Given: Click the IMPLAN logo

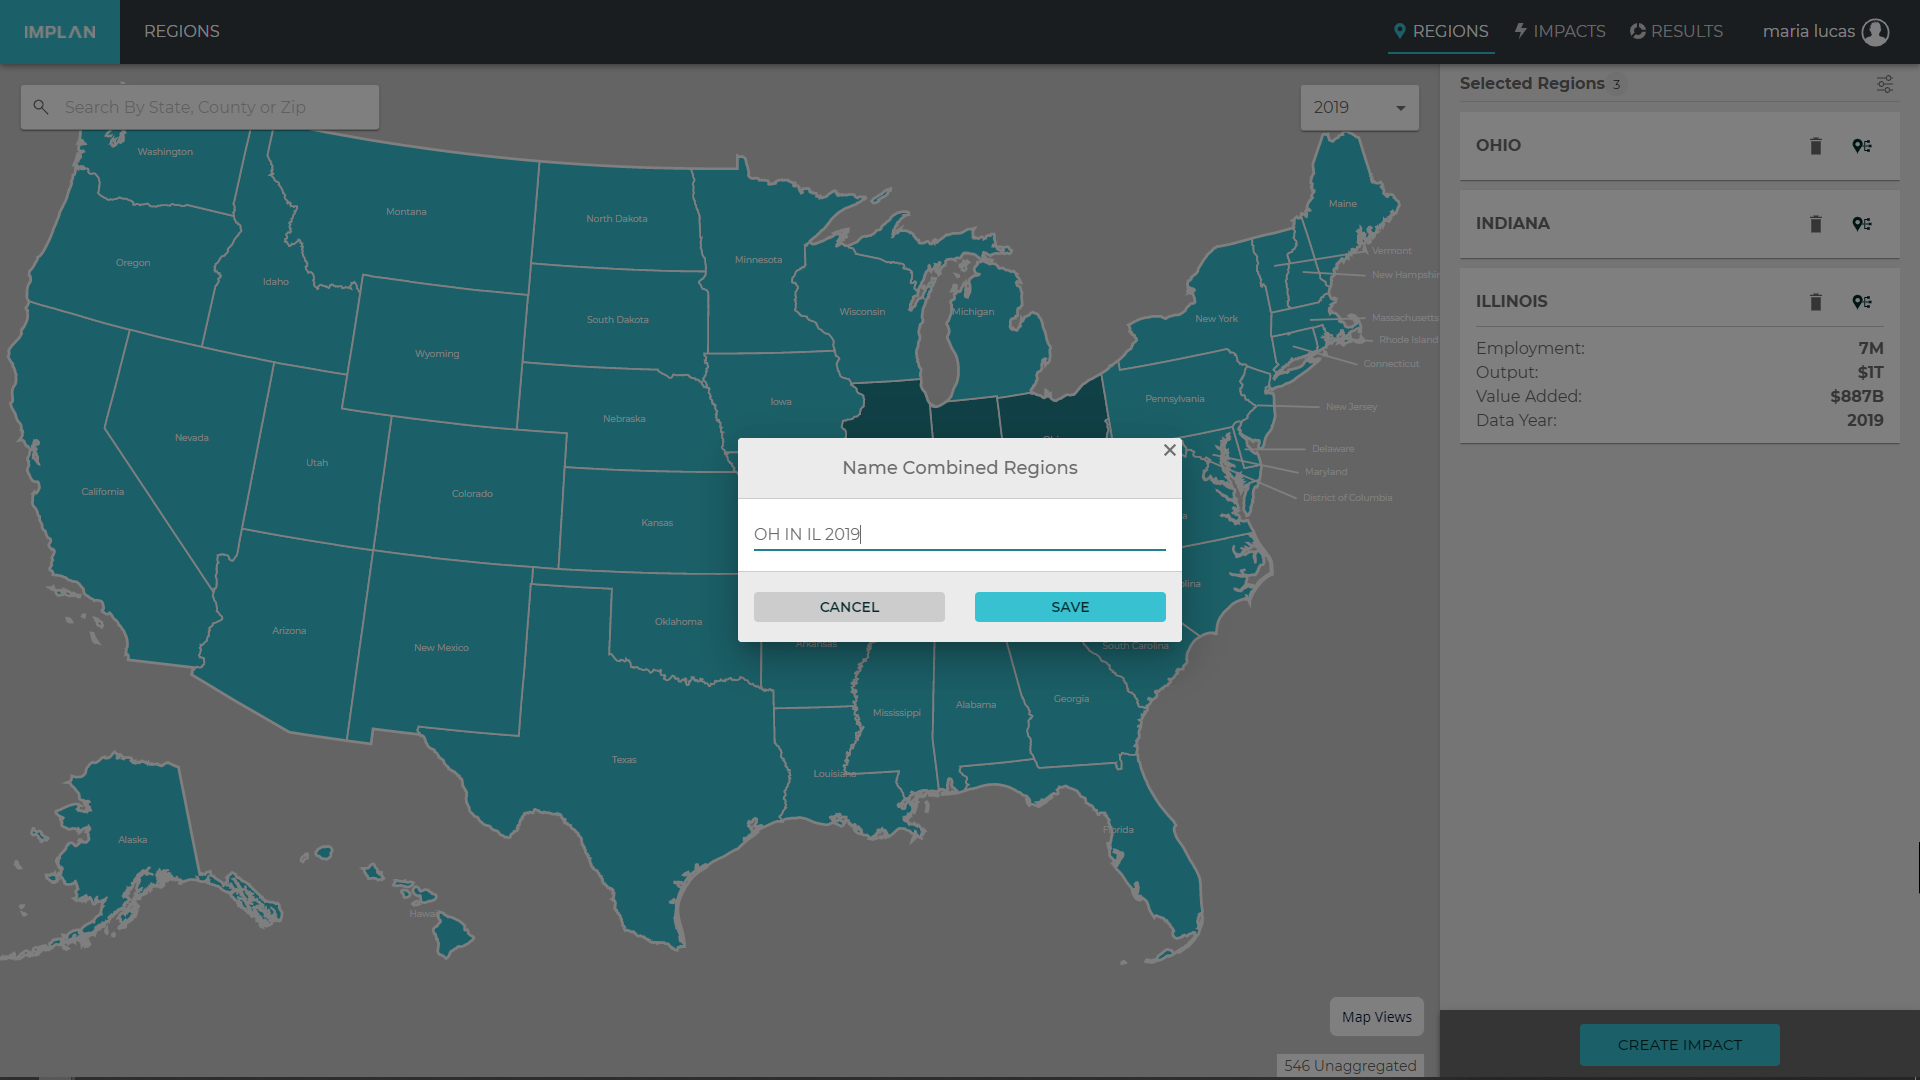Looking at the screenshot, I should coord(60,32).
